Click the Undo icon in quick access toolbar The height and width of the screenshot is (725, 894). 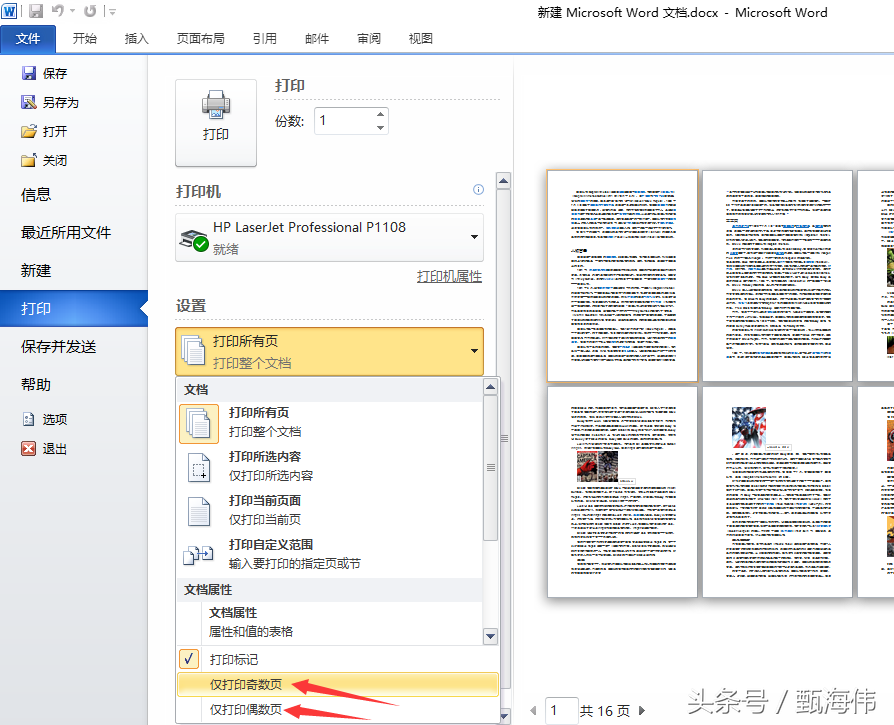[x=58, y=11]
